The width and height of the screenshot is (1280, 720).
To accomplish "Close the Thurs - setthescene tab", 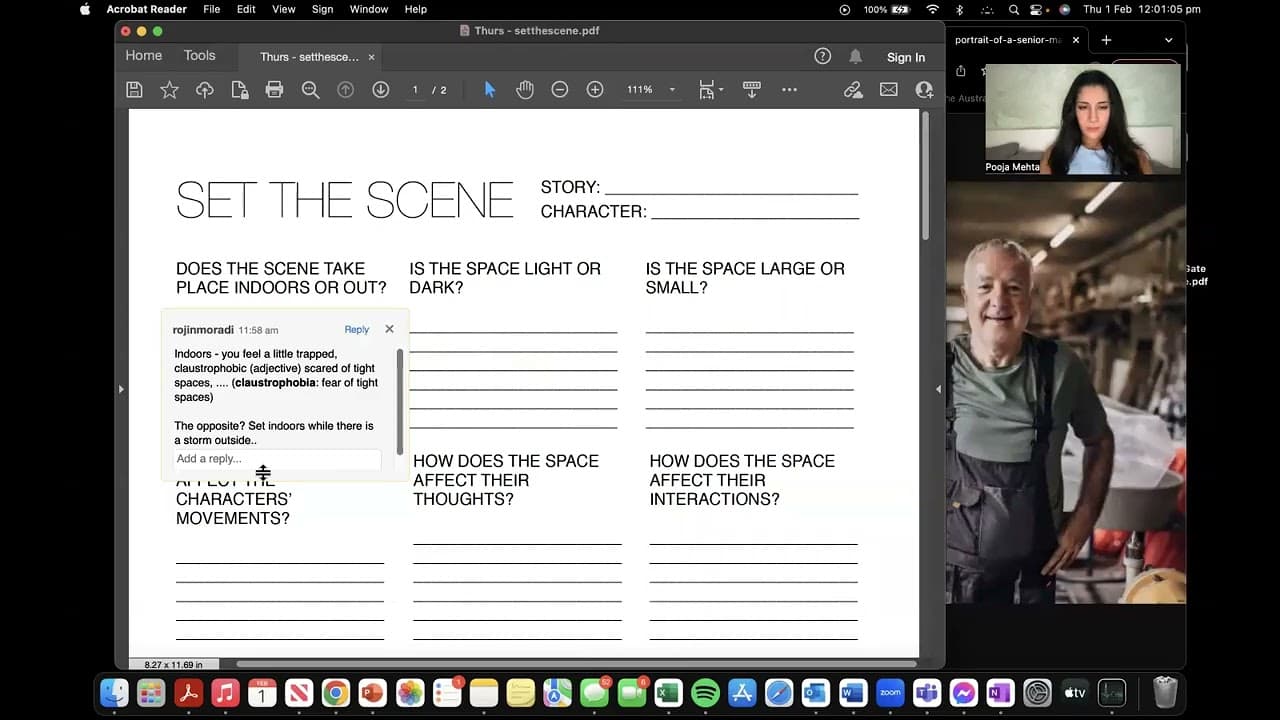I will [x=372, y=57].
